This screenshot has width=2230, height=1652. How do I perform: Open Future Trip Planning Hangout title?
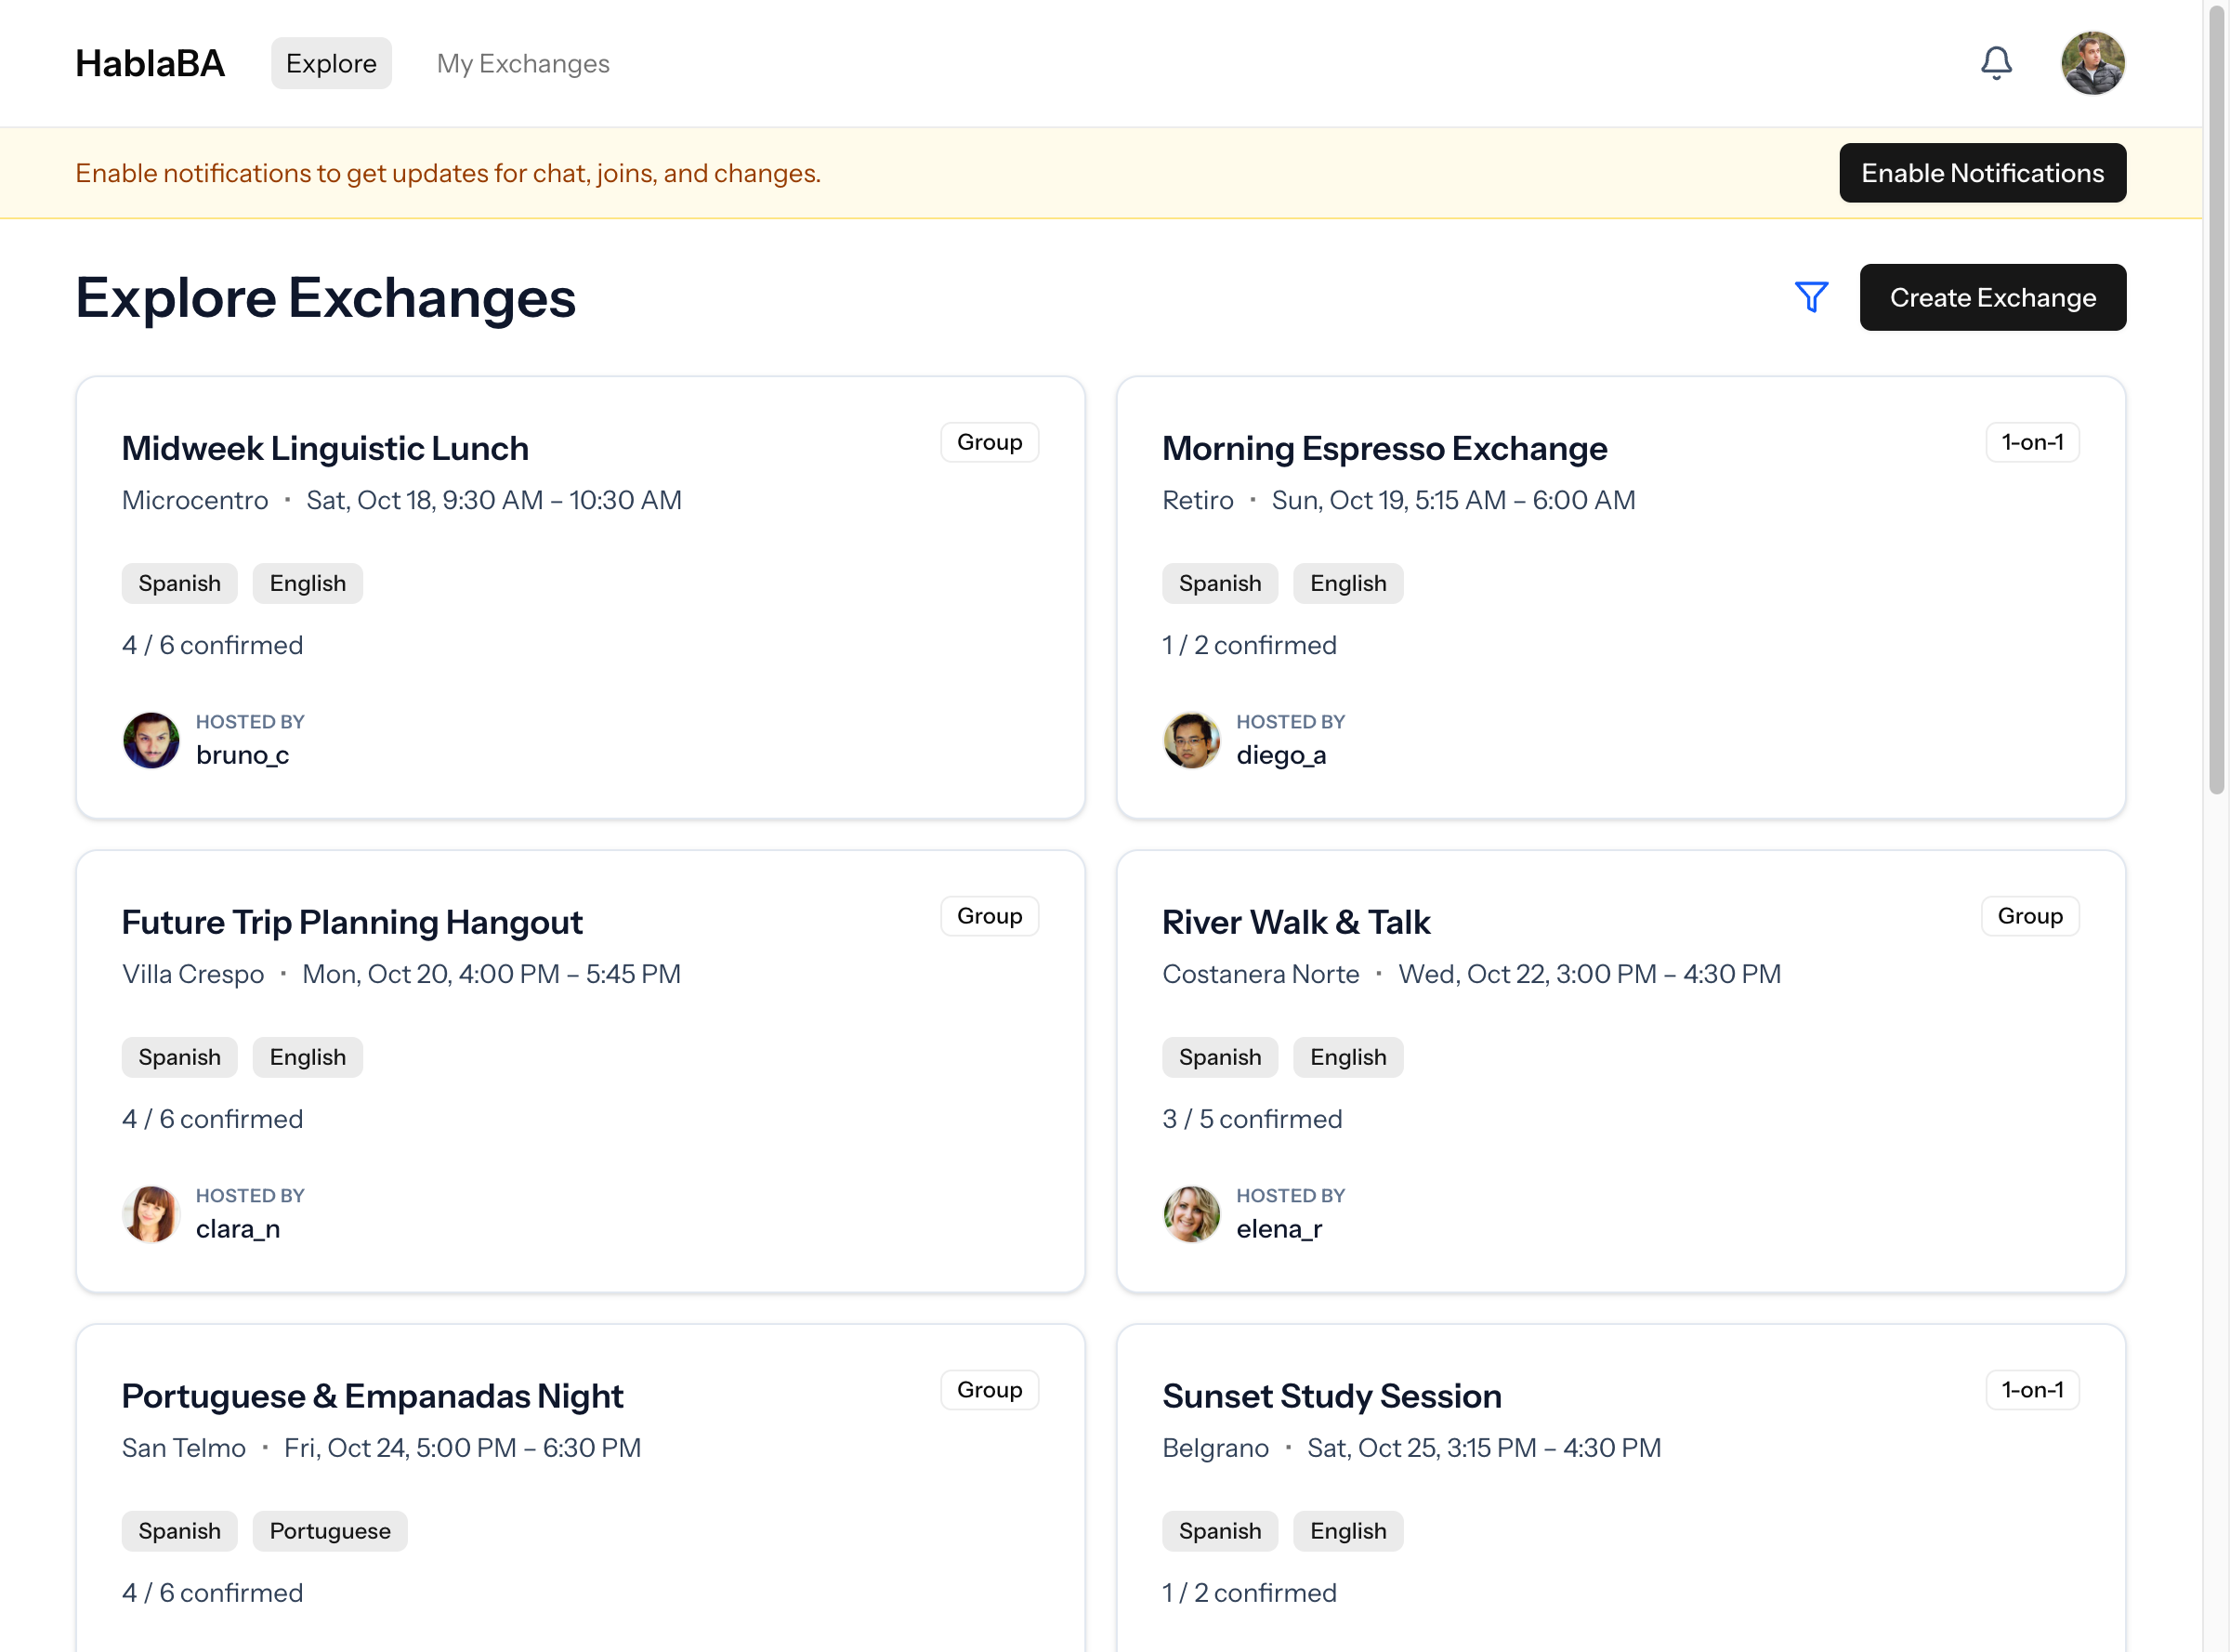[x=352, y=922]
